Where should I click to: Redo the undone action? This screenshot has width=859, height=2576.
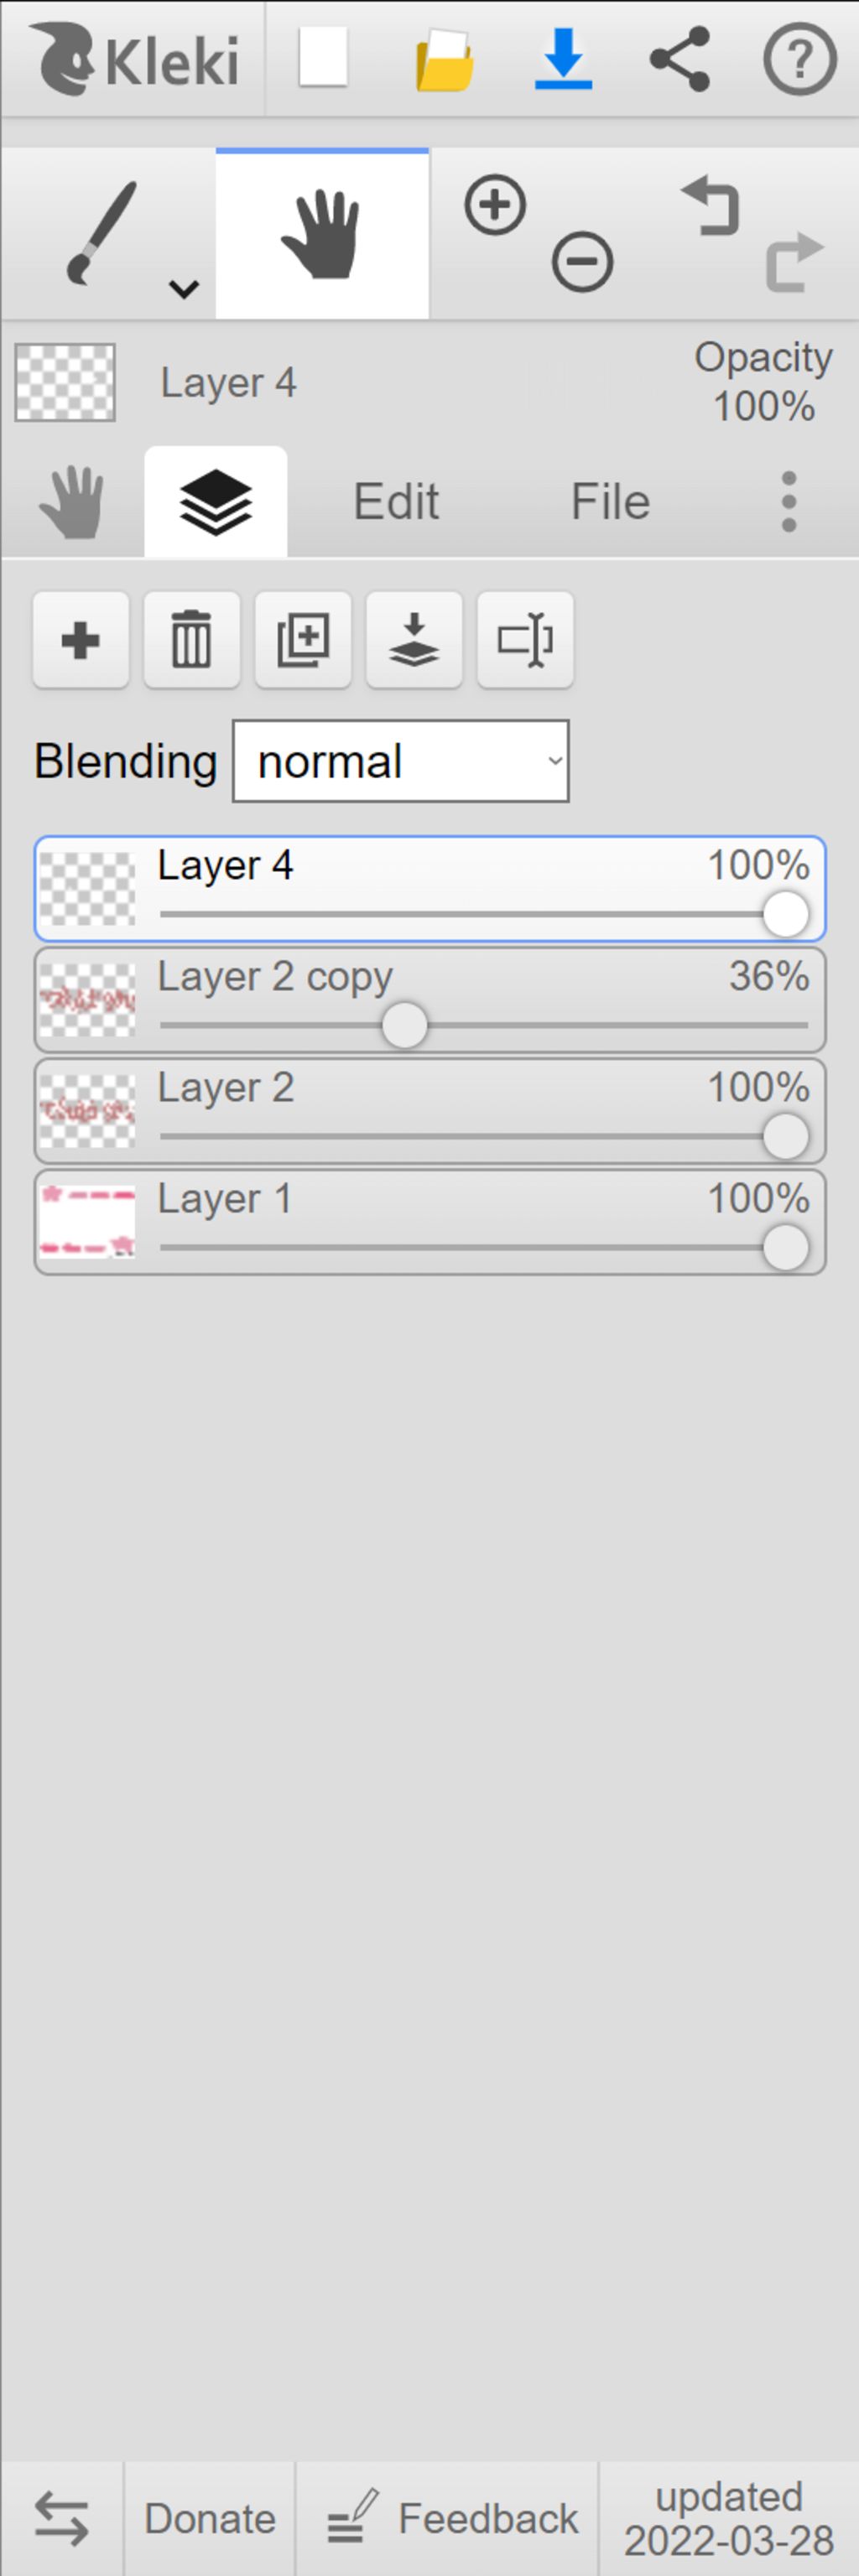(795, 262)
